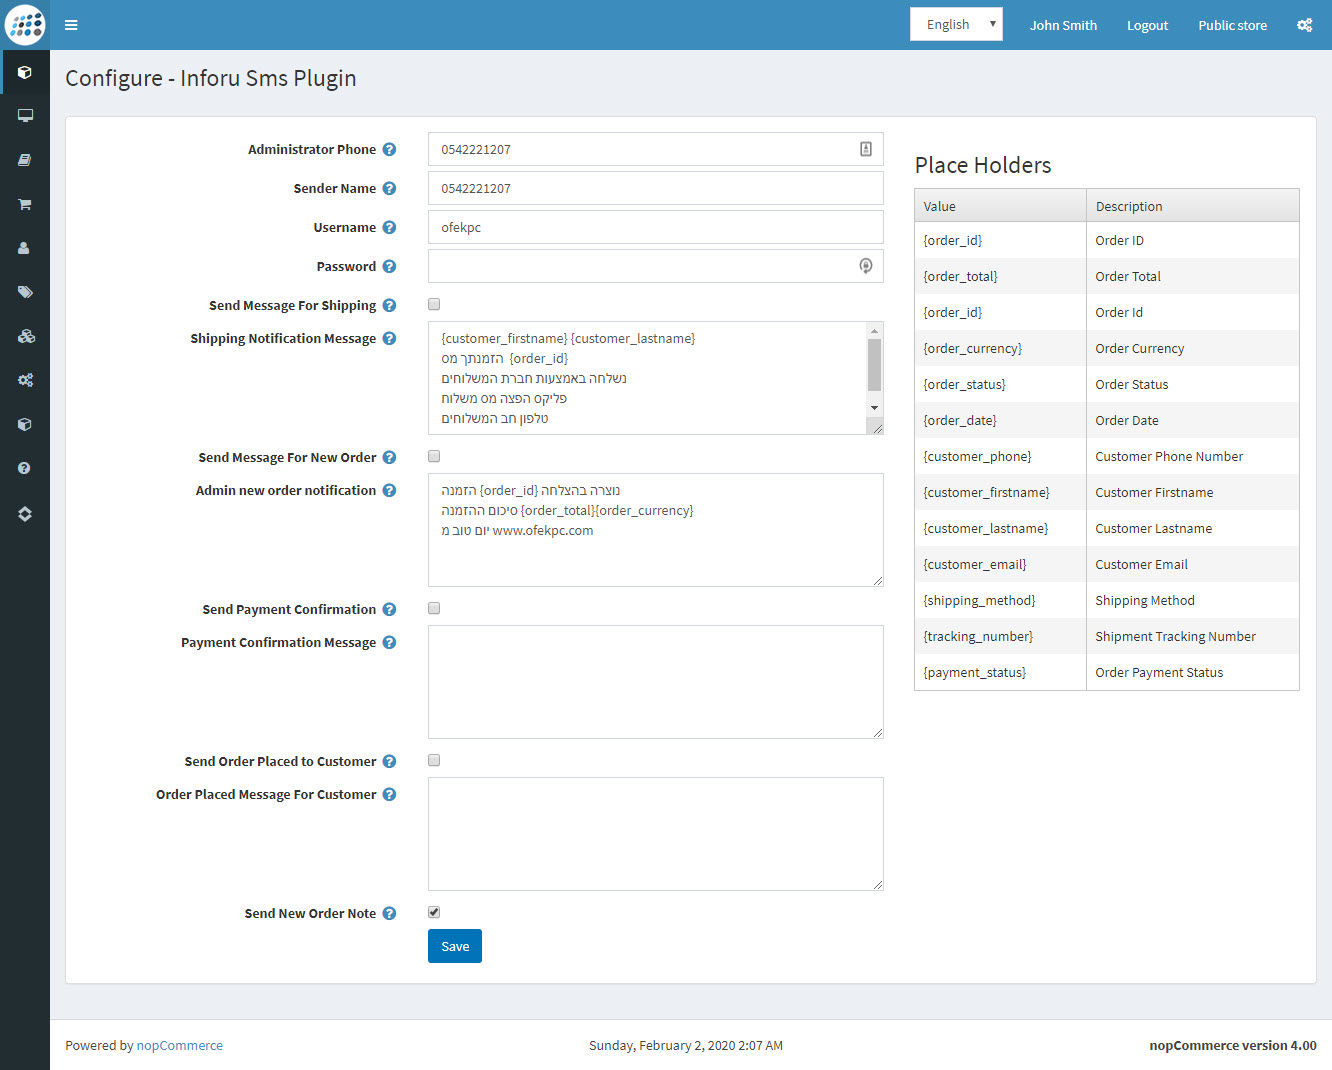Click scroll up arrow in shipping message box
The image size is (1332, 1070).
click(875, 331)
